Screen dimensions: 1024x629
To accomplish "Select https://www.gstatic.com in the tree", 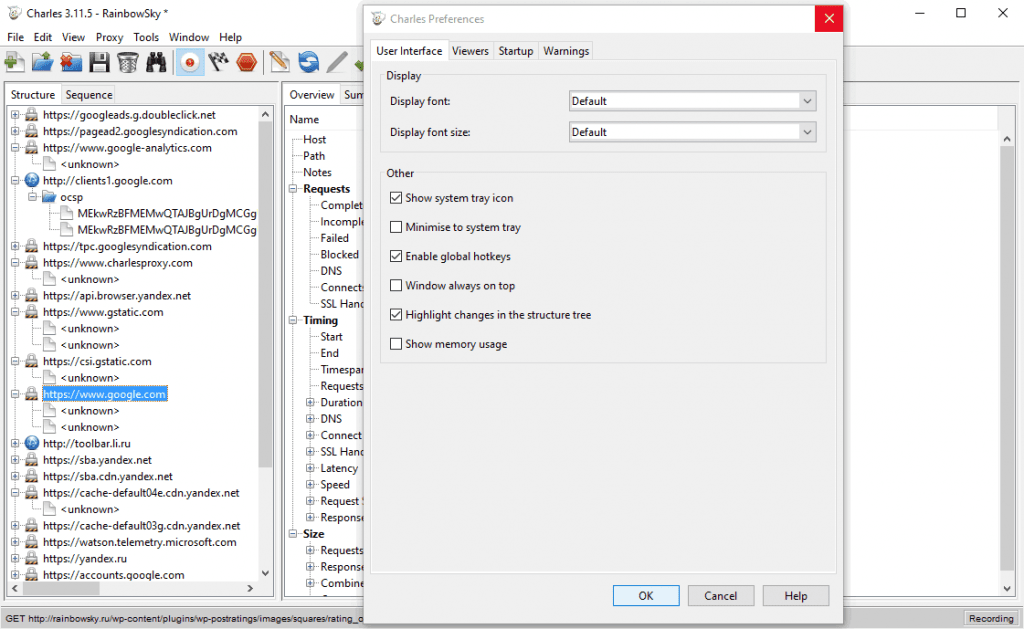I will coord(103,312).
